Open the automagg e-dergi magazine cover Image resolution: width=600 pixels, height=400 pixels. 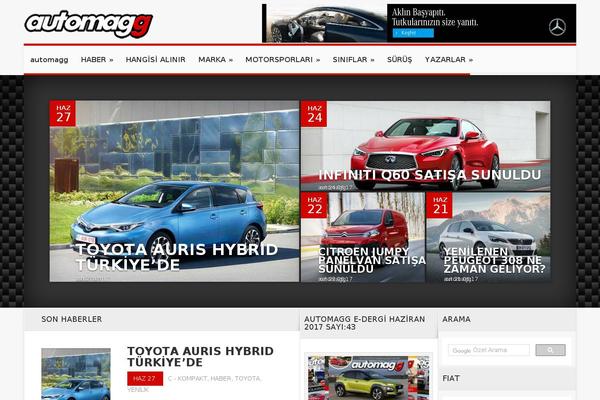[x=368, y=377]
